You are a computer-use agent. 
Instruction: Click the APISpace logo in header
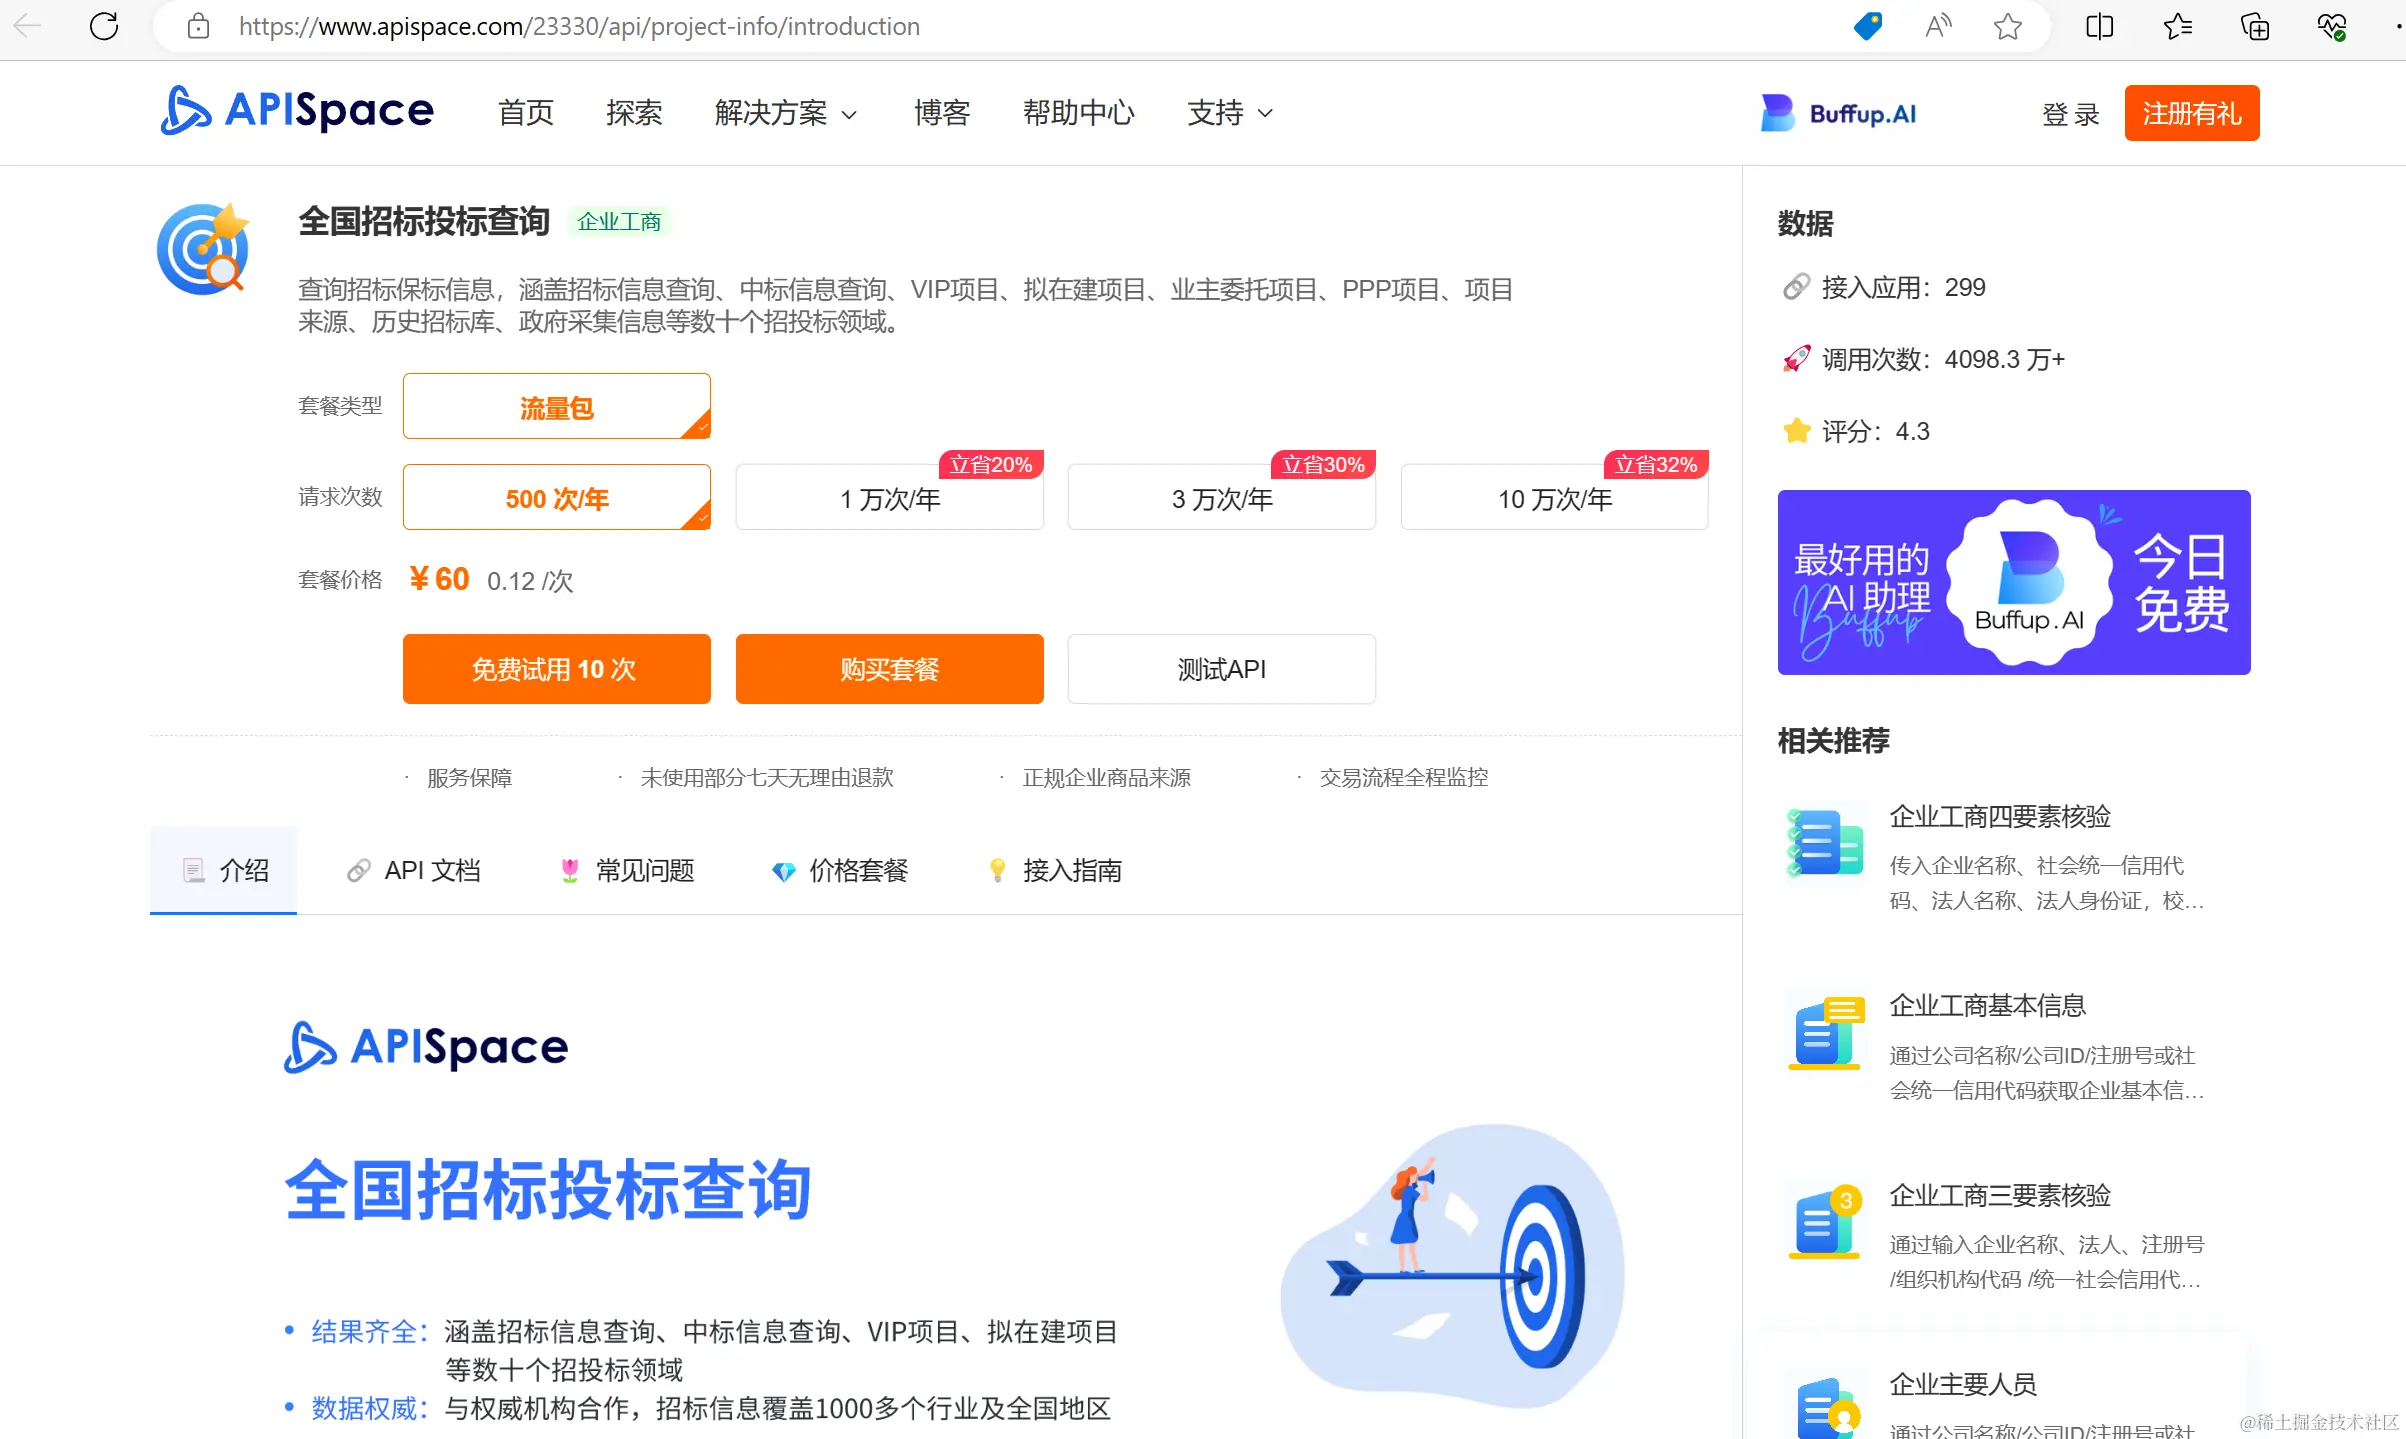click(297, 111)
